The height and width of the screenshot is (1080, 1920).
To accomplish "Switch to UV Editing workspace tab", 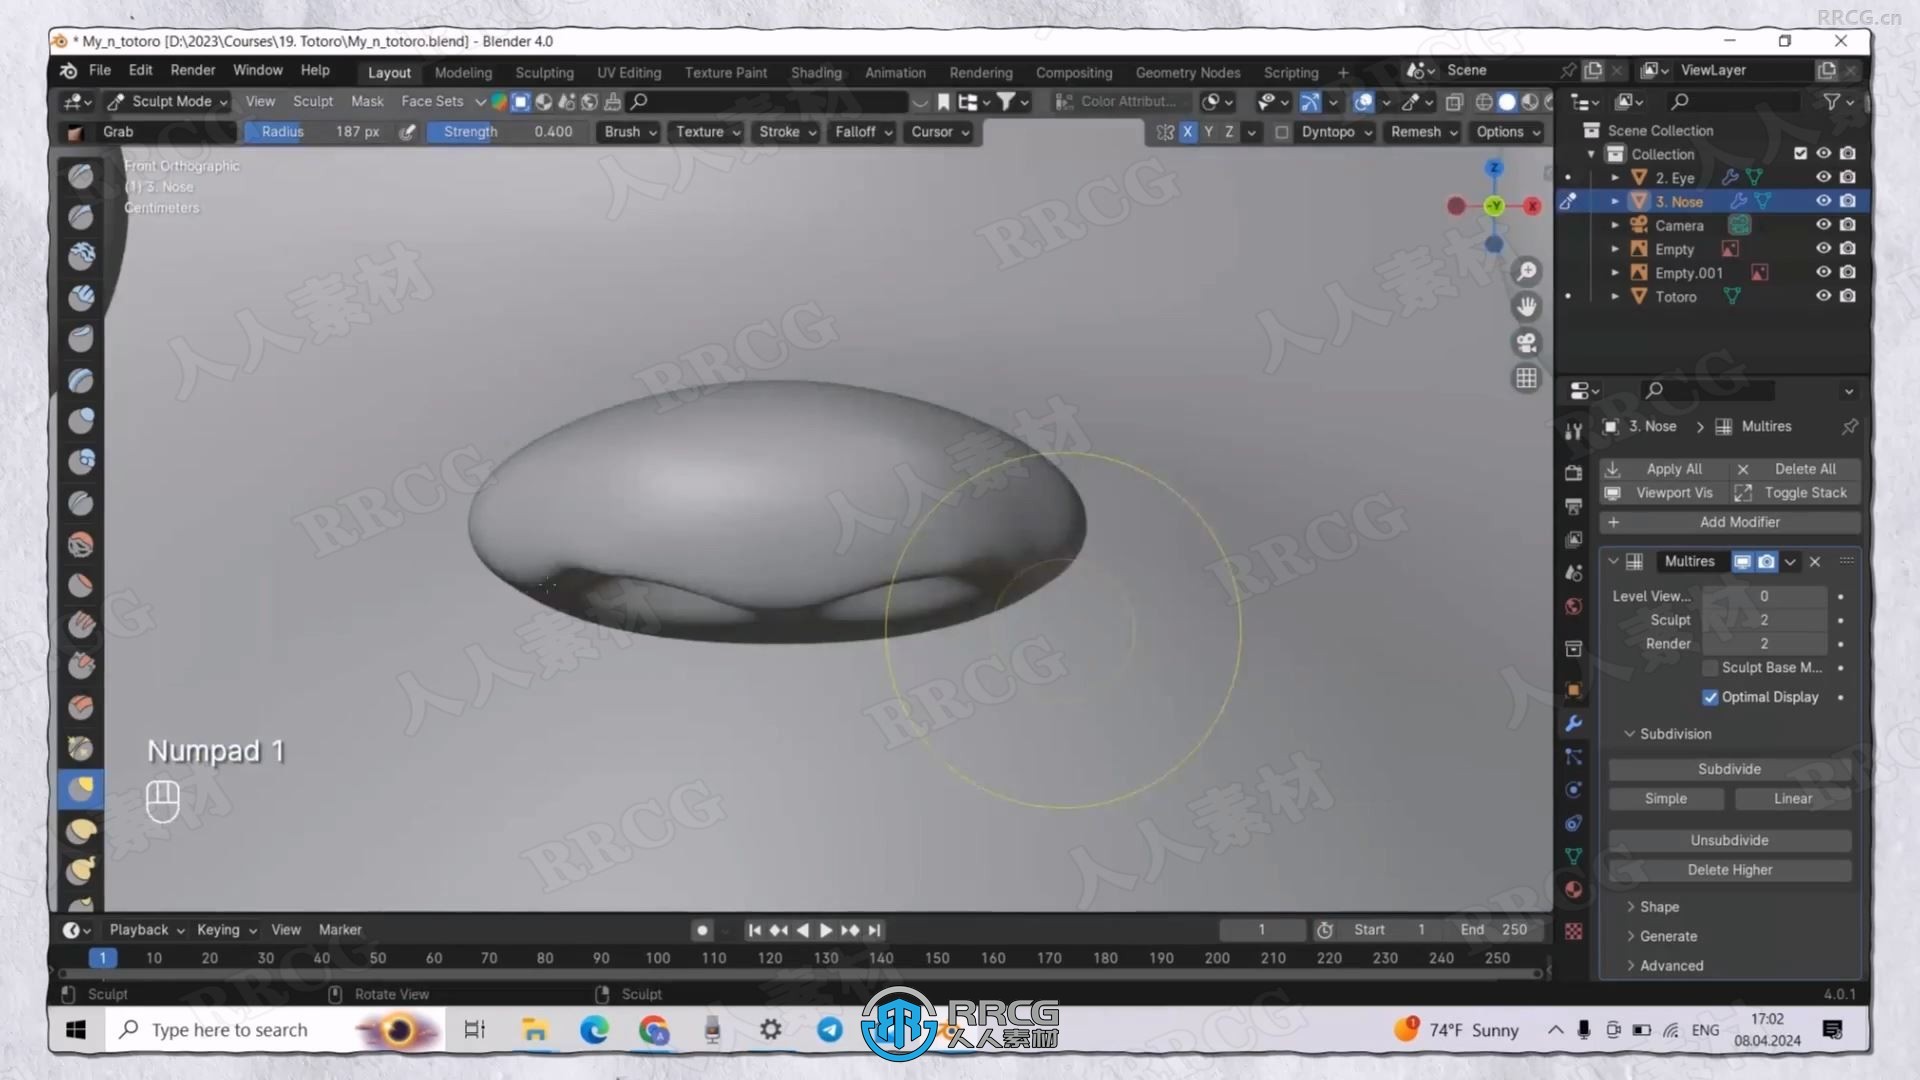I will (629, 72).
